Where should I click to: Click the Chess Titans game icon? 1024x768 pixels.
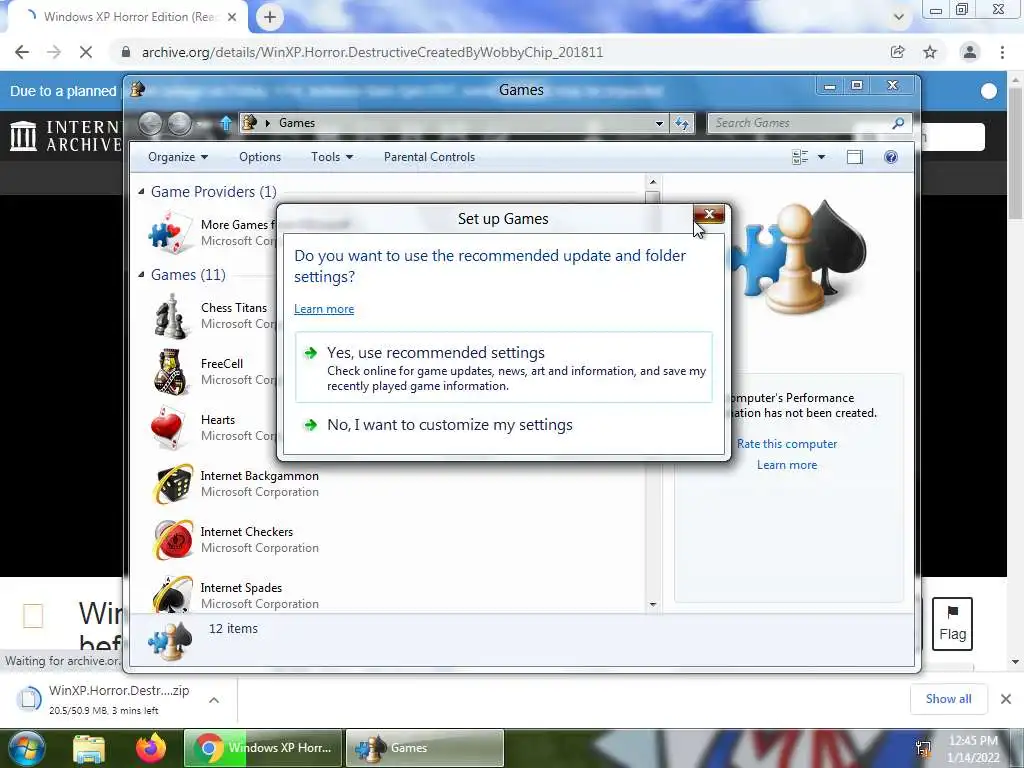pos(170,316)
